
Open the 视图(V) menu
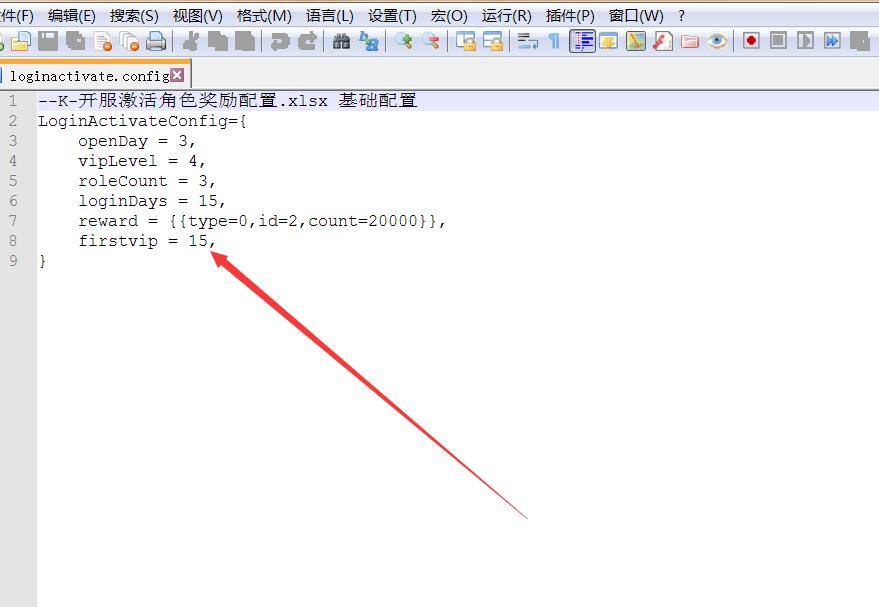(197, 16)
